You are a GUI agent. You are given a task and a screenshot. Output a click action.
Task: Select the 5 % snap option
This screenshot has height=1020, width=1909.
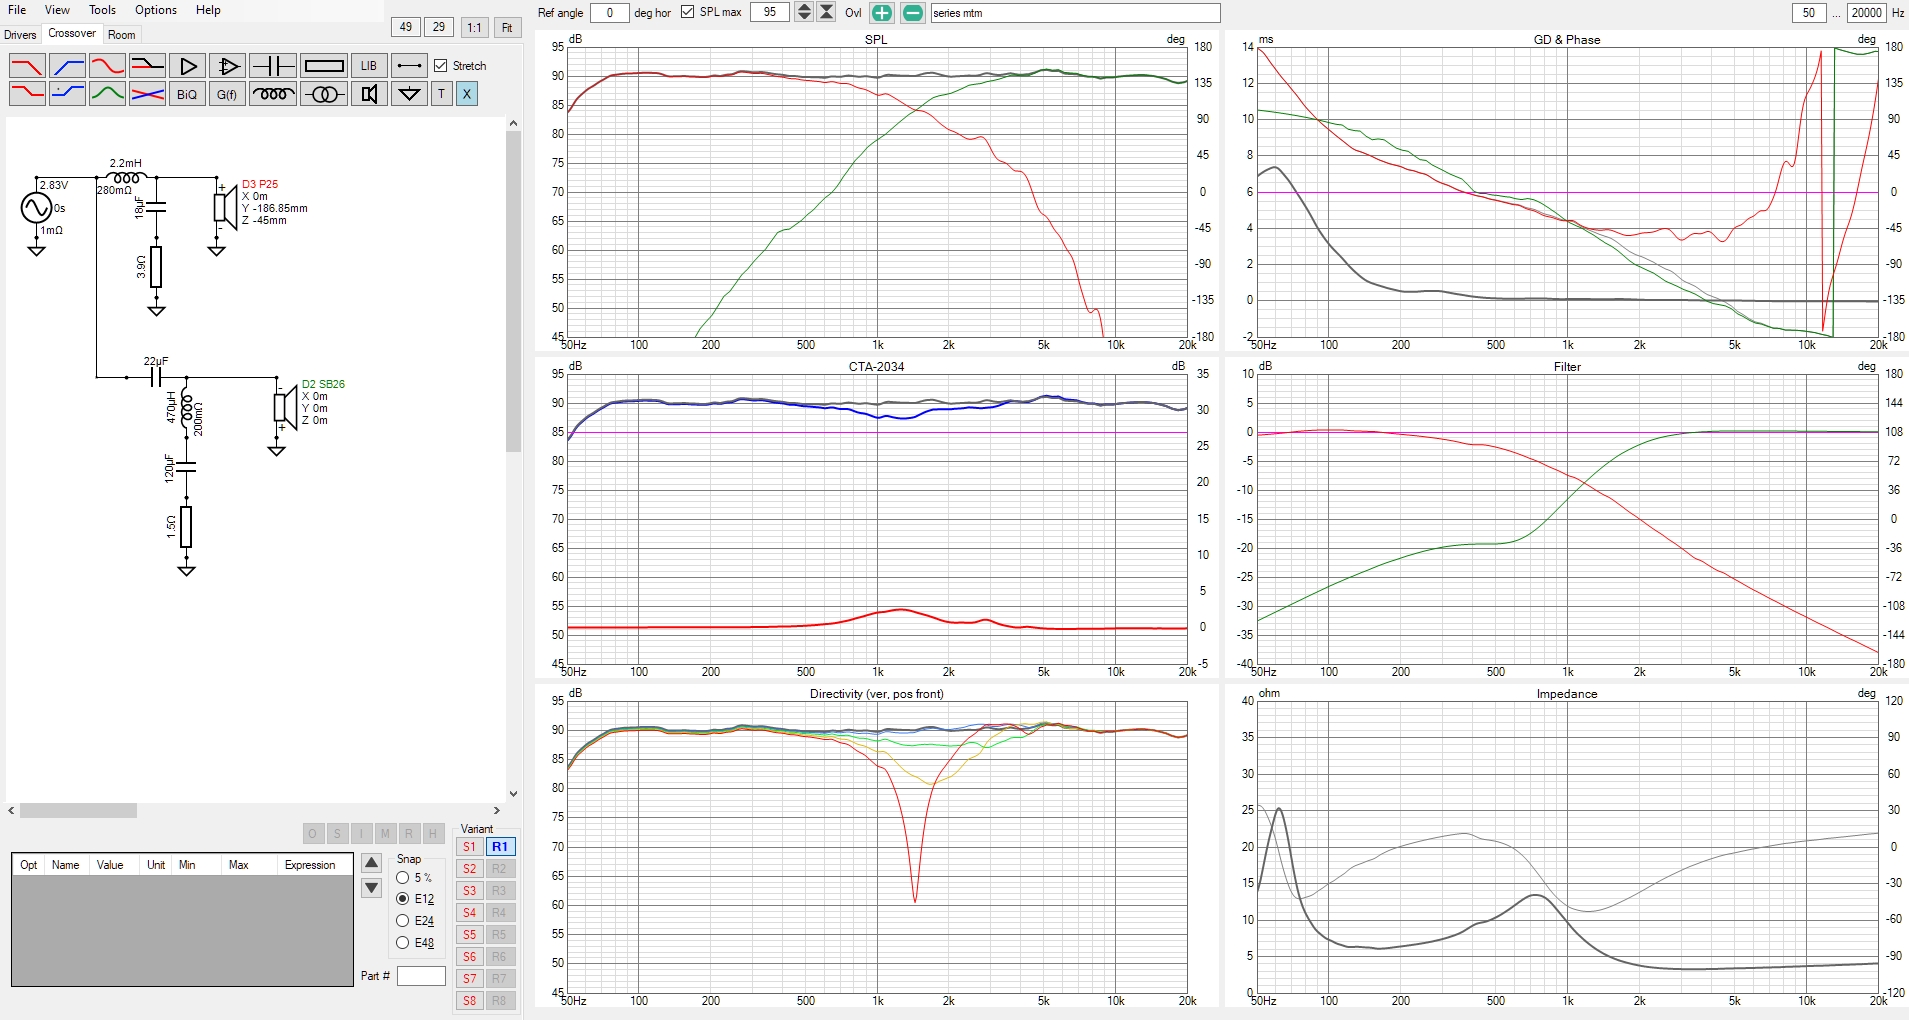coord(403,878)
